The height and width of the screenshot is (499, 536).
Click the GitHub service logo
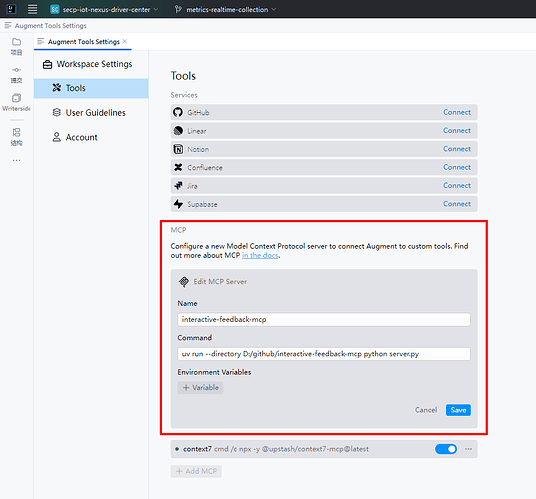coord(178,112)
